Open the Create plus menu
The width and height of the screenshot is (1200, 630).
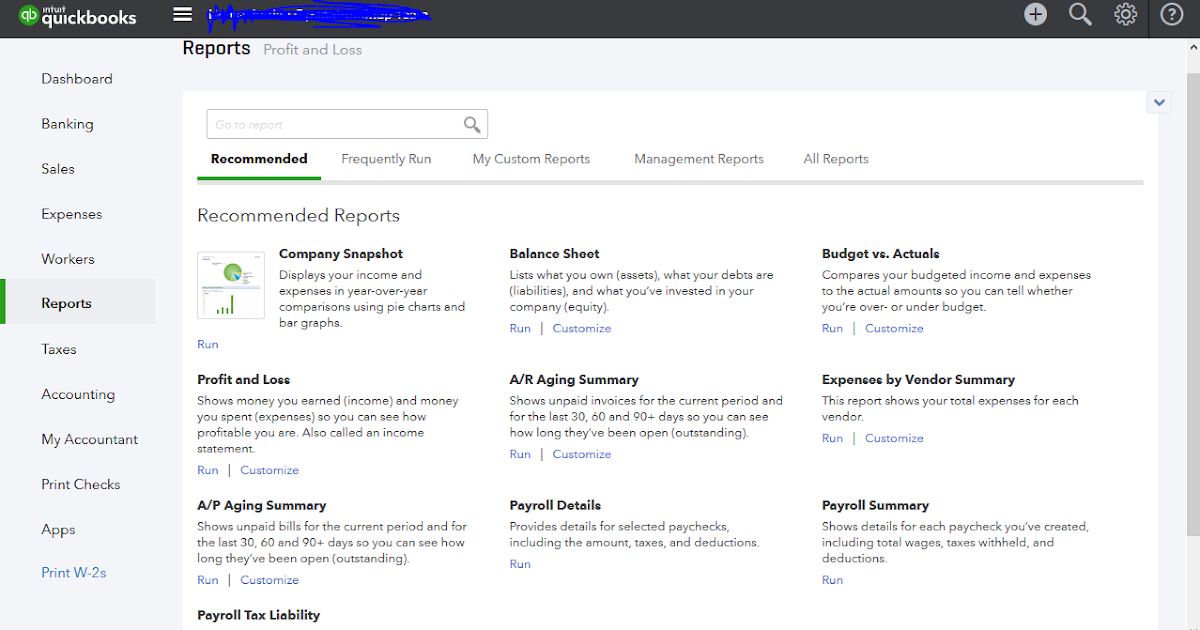point(1035,14)
